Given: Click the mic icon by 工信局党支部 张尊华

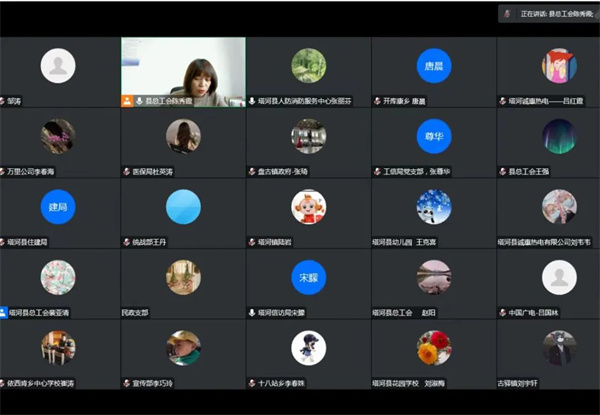Looking at the screenshot, I should (377, 171).
